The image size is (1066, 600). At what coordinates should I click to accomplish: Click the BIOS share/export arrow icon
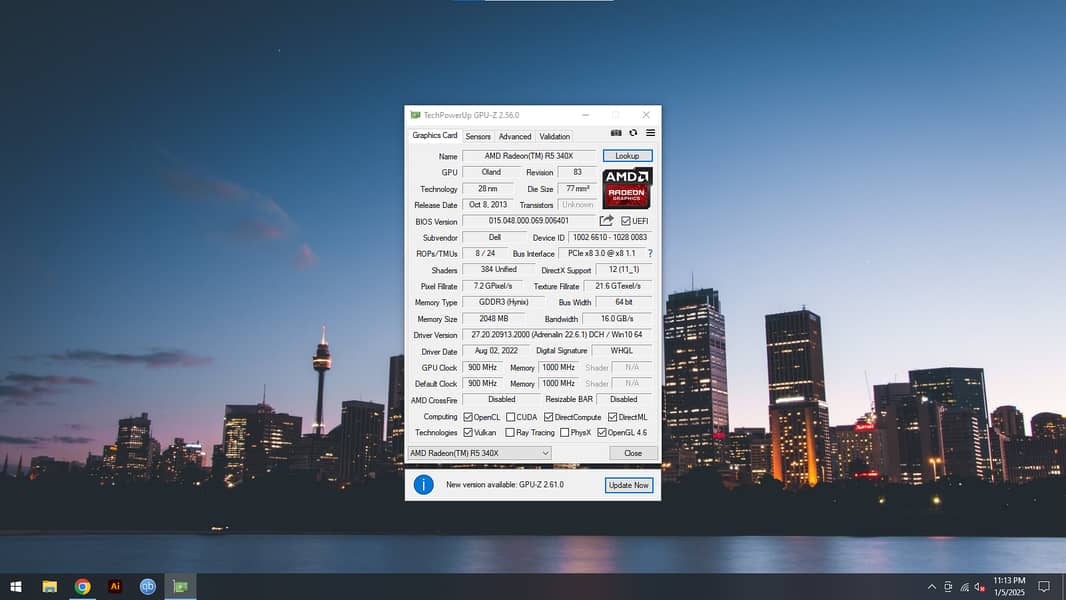tap(606, 221)
